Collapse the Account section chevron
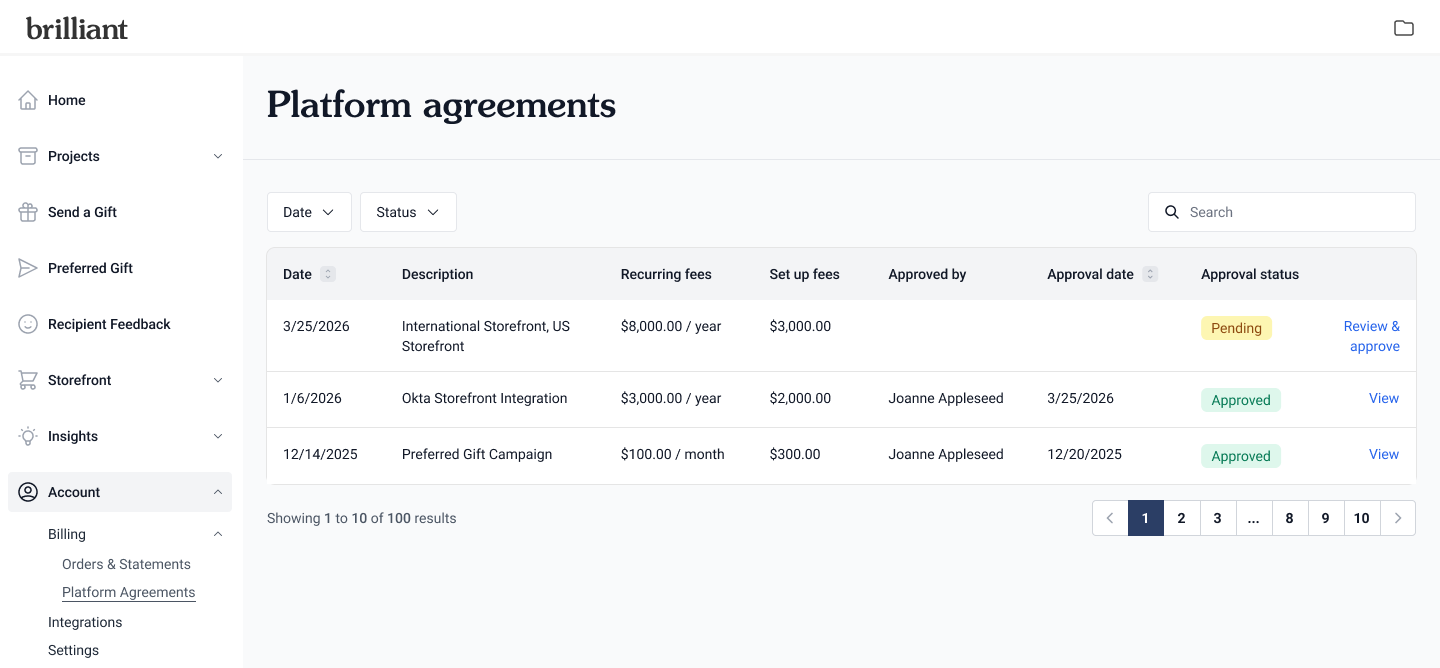 pyautogui.click(x=218, y=492)
